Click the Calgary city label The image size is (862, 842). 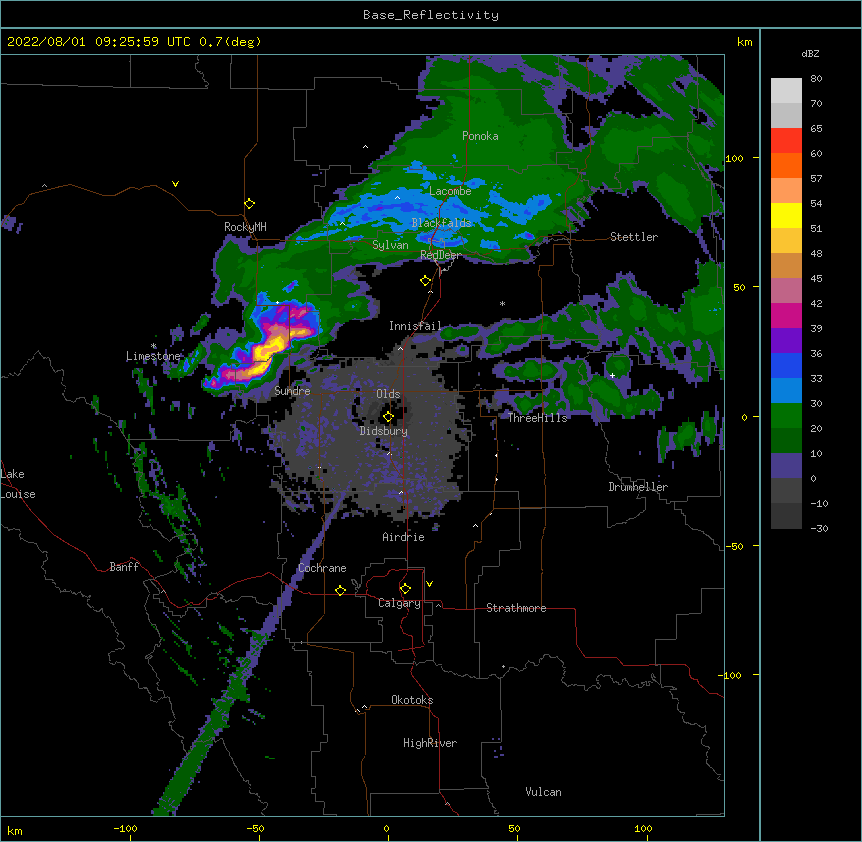click(x=399, y=603)
